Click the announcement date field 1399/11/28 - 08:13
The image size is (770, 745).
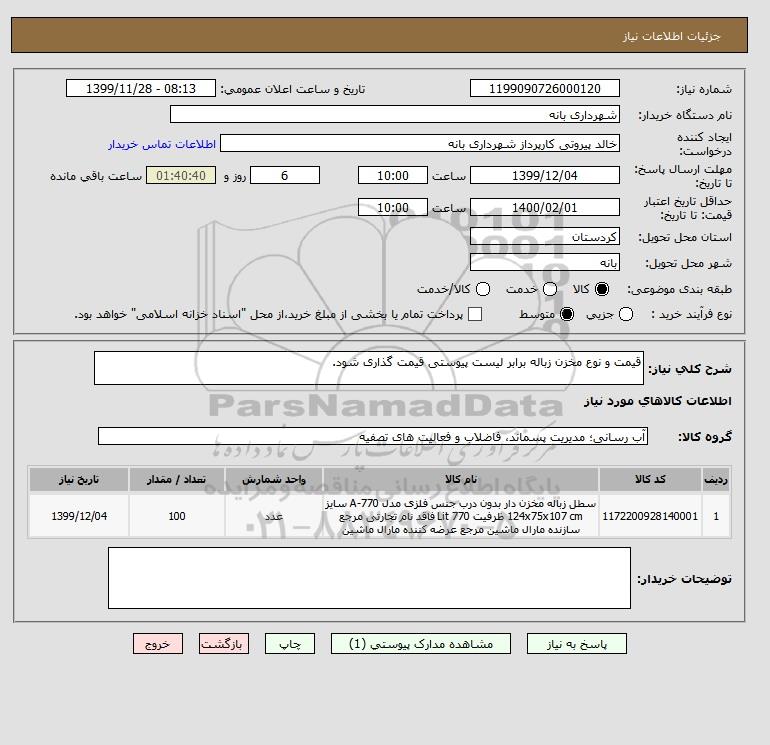click(x=141, y=88)
